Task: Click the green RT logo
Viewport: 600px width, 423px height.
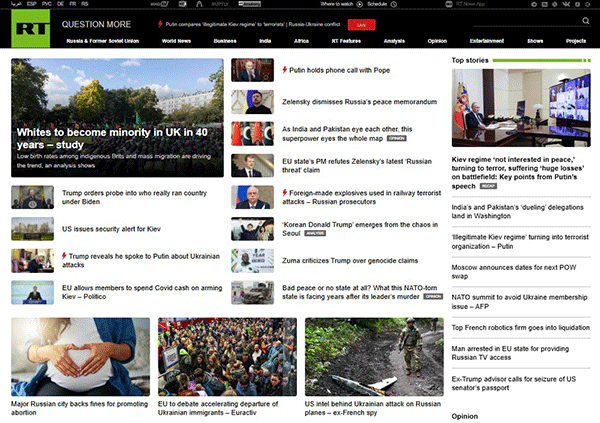Action: [x=31, y=28]
